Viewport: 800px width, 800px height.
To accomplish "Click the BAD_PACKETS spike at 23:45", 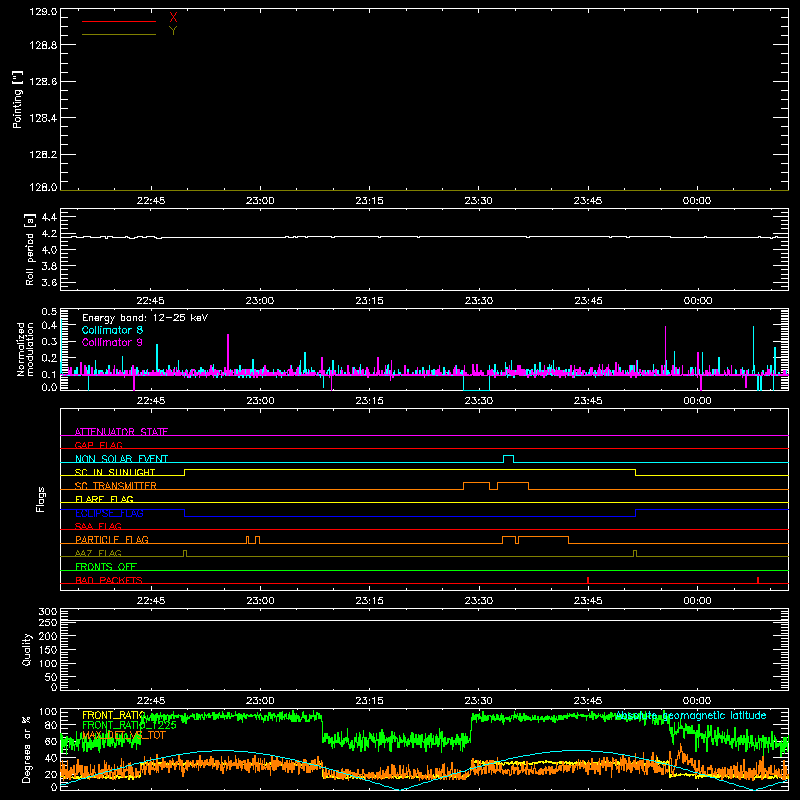I will point(588,580).
